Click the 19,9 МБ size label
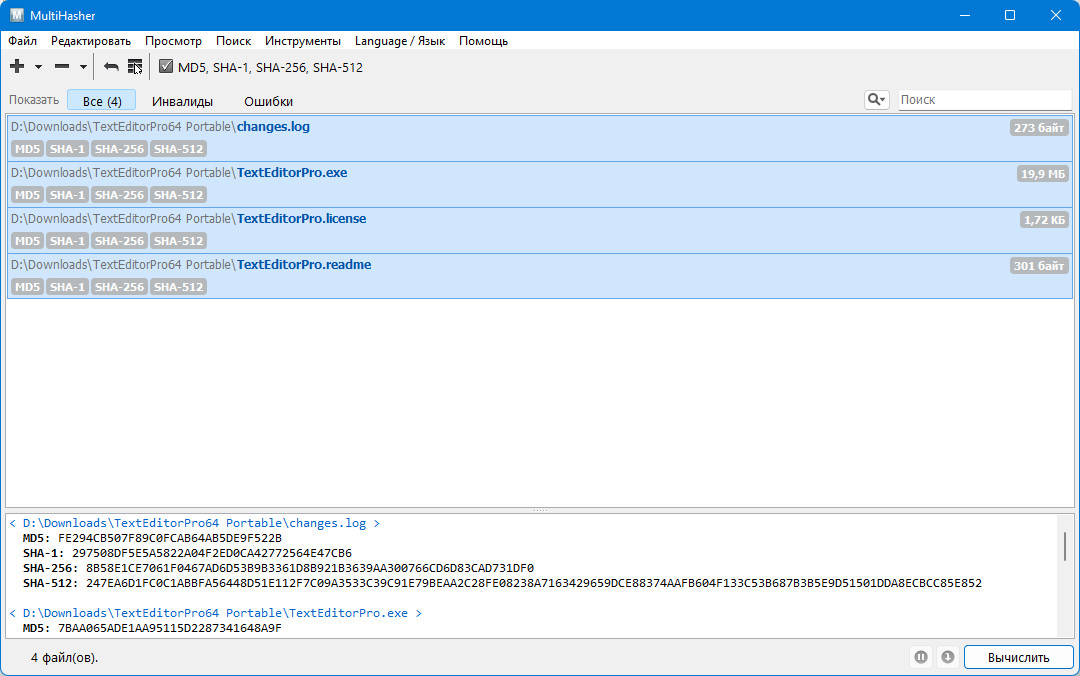1080x676 pixels. pyautogui.click(x=1043, y=174)
